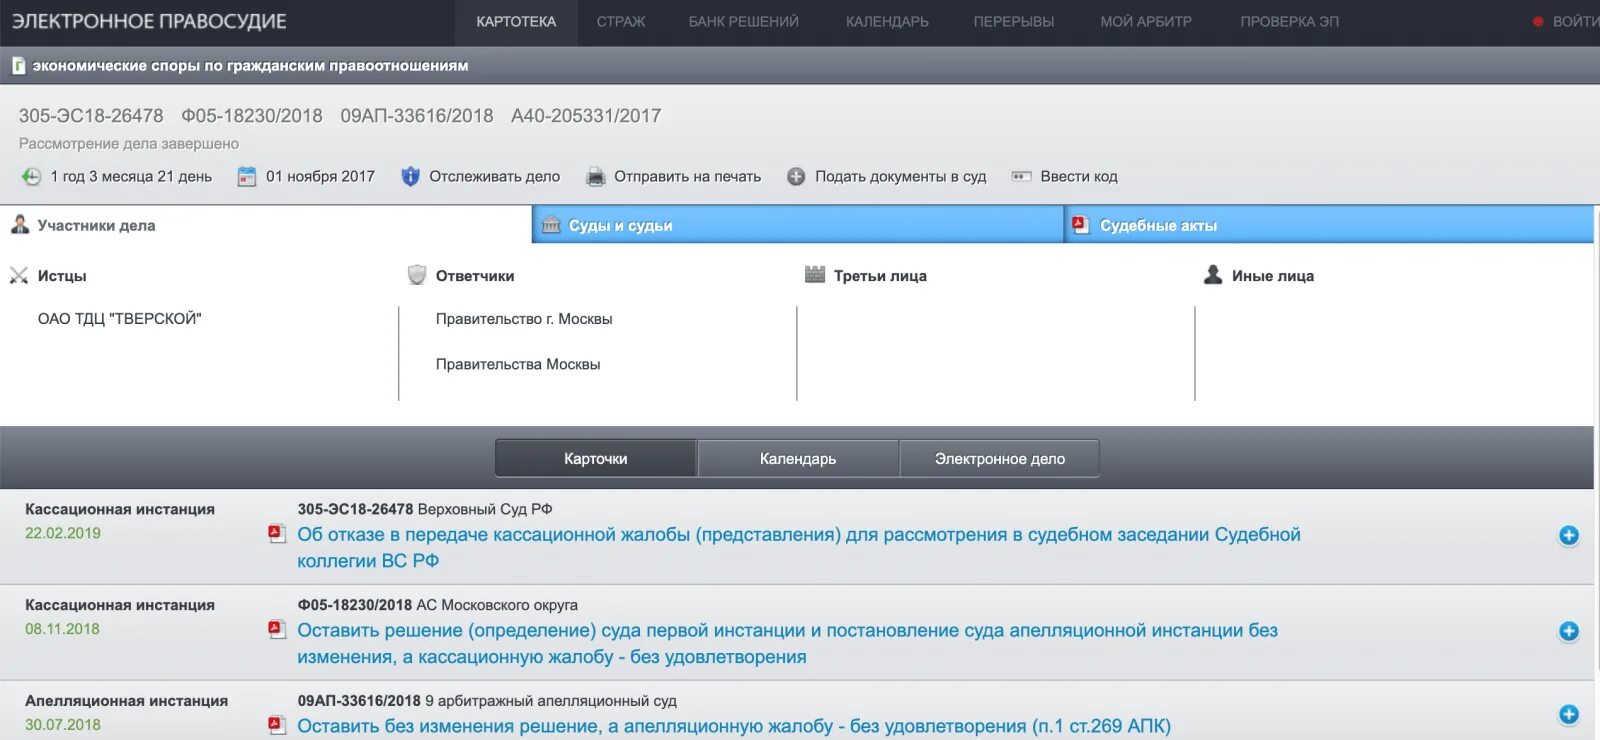Select plaintiff ОАО ТДЦ "ТВЕРСКОЙ"
Image resolution: width=1600 pixels, height=740 pixels.
pyautogui.click(x=120, y=319)
